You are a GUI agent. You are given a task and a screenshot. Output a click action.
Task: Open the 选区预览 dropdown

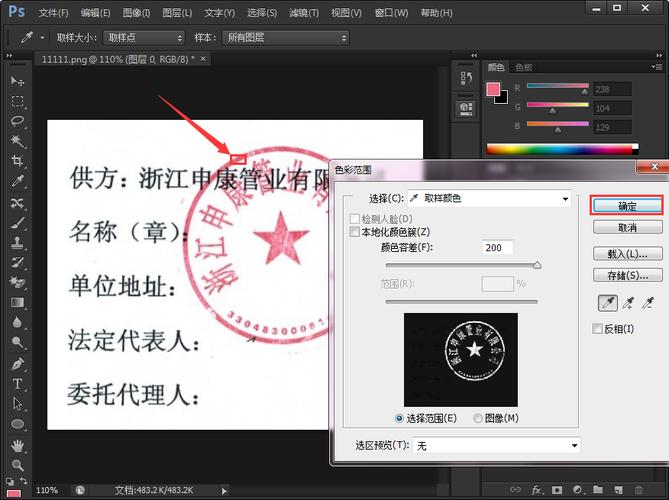tap(496, 446)
